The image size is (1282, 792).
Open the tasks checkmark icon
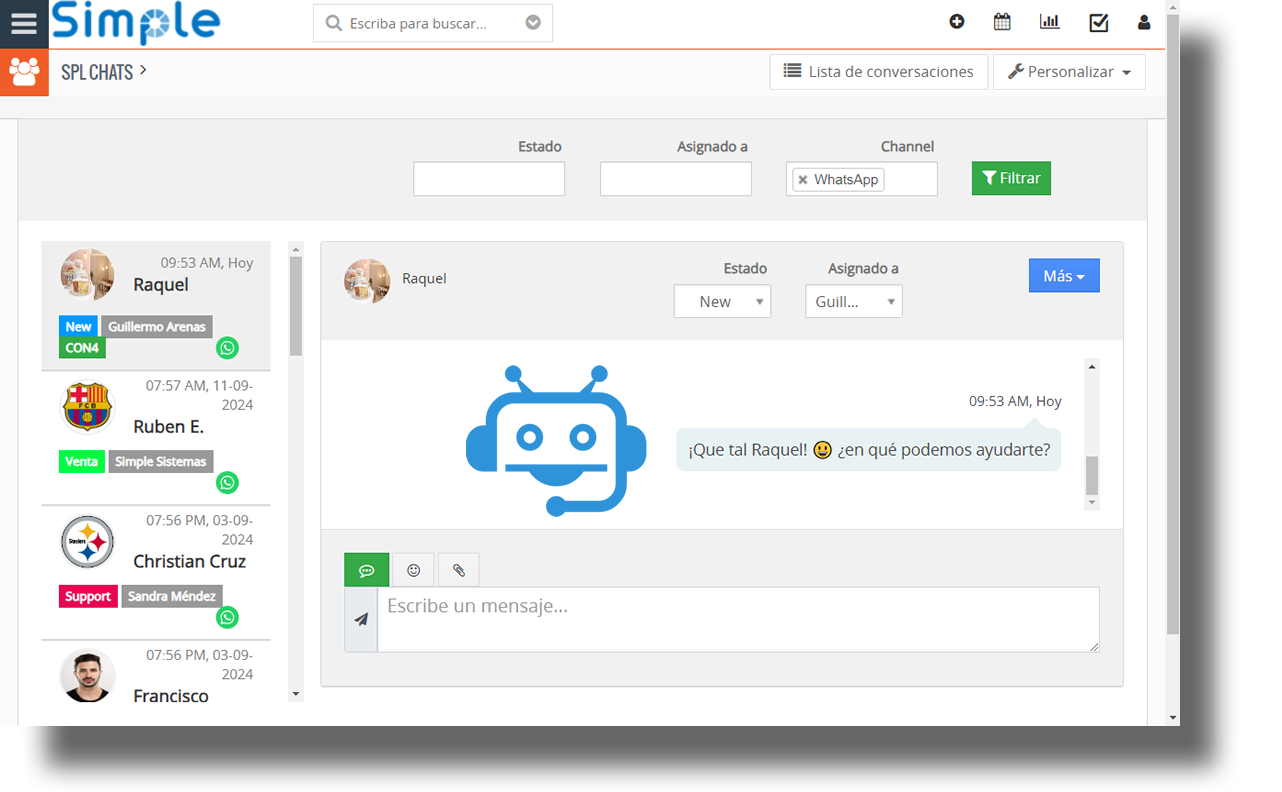tap(1098, 22)
